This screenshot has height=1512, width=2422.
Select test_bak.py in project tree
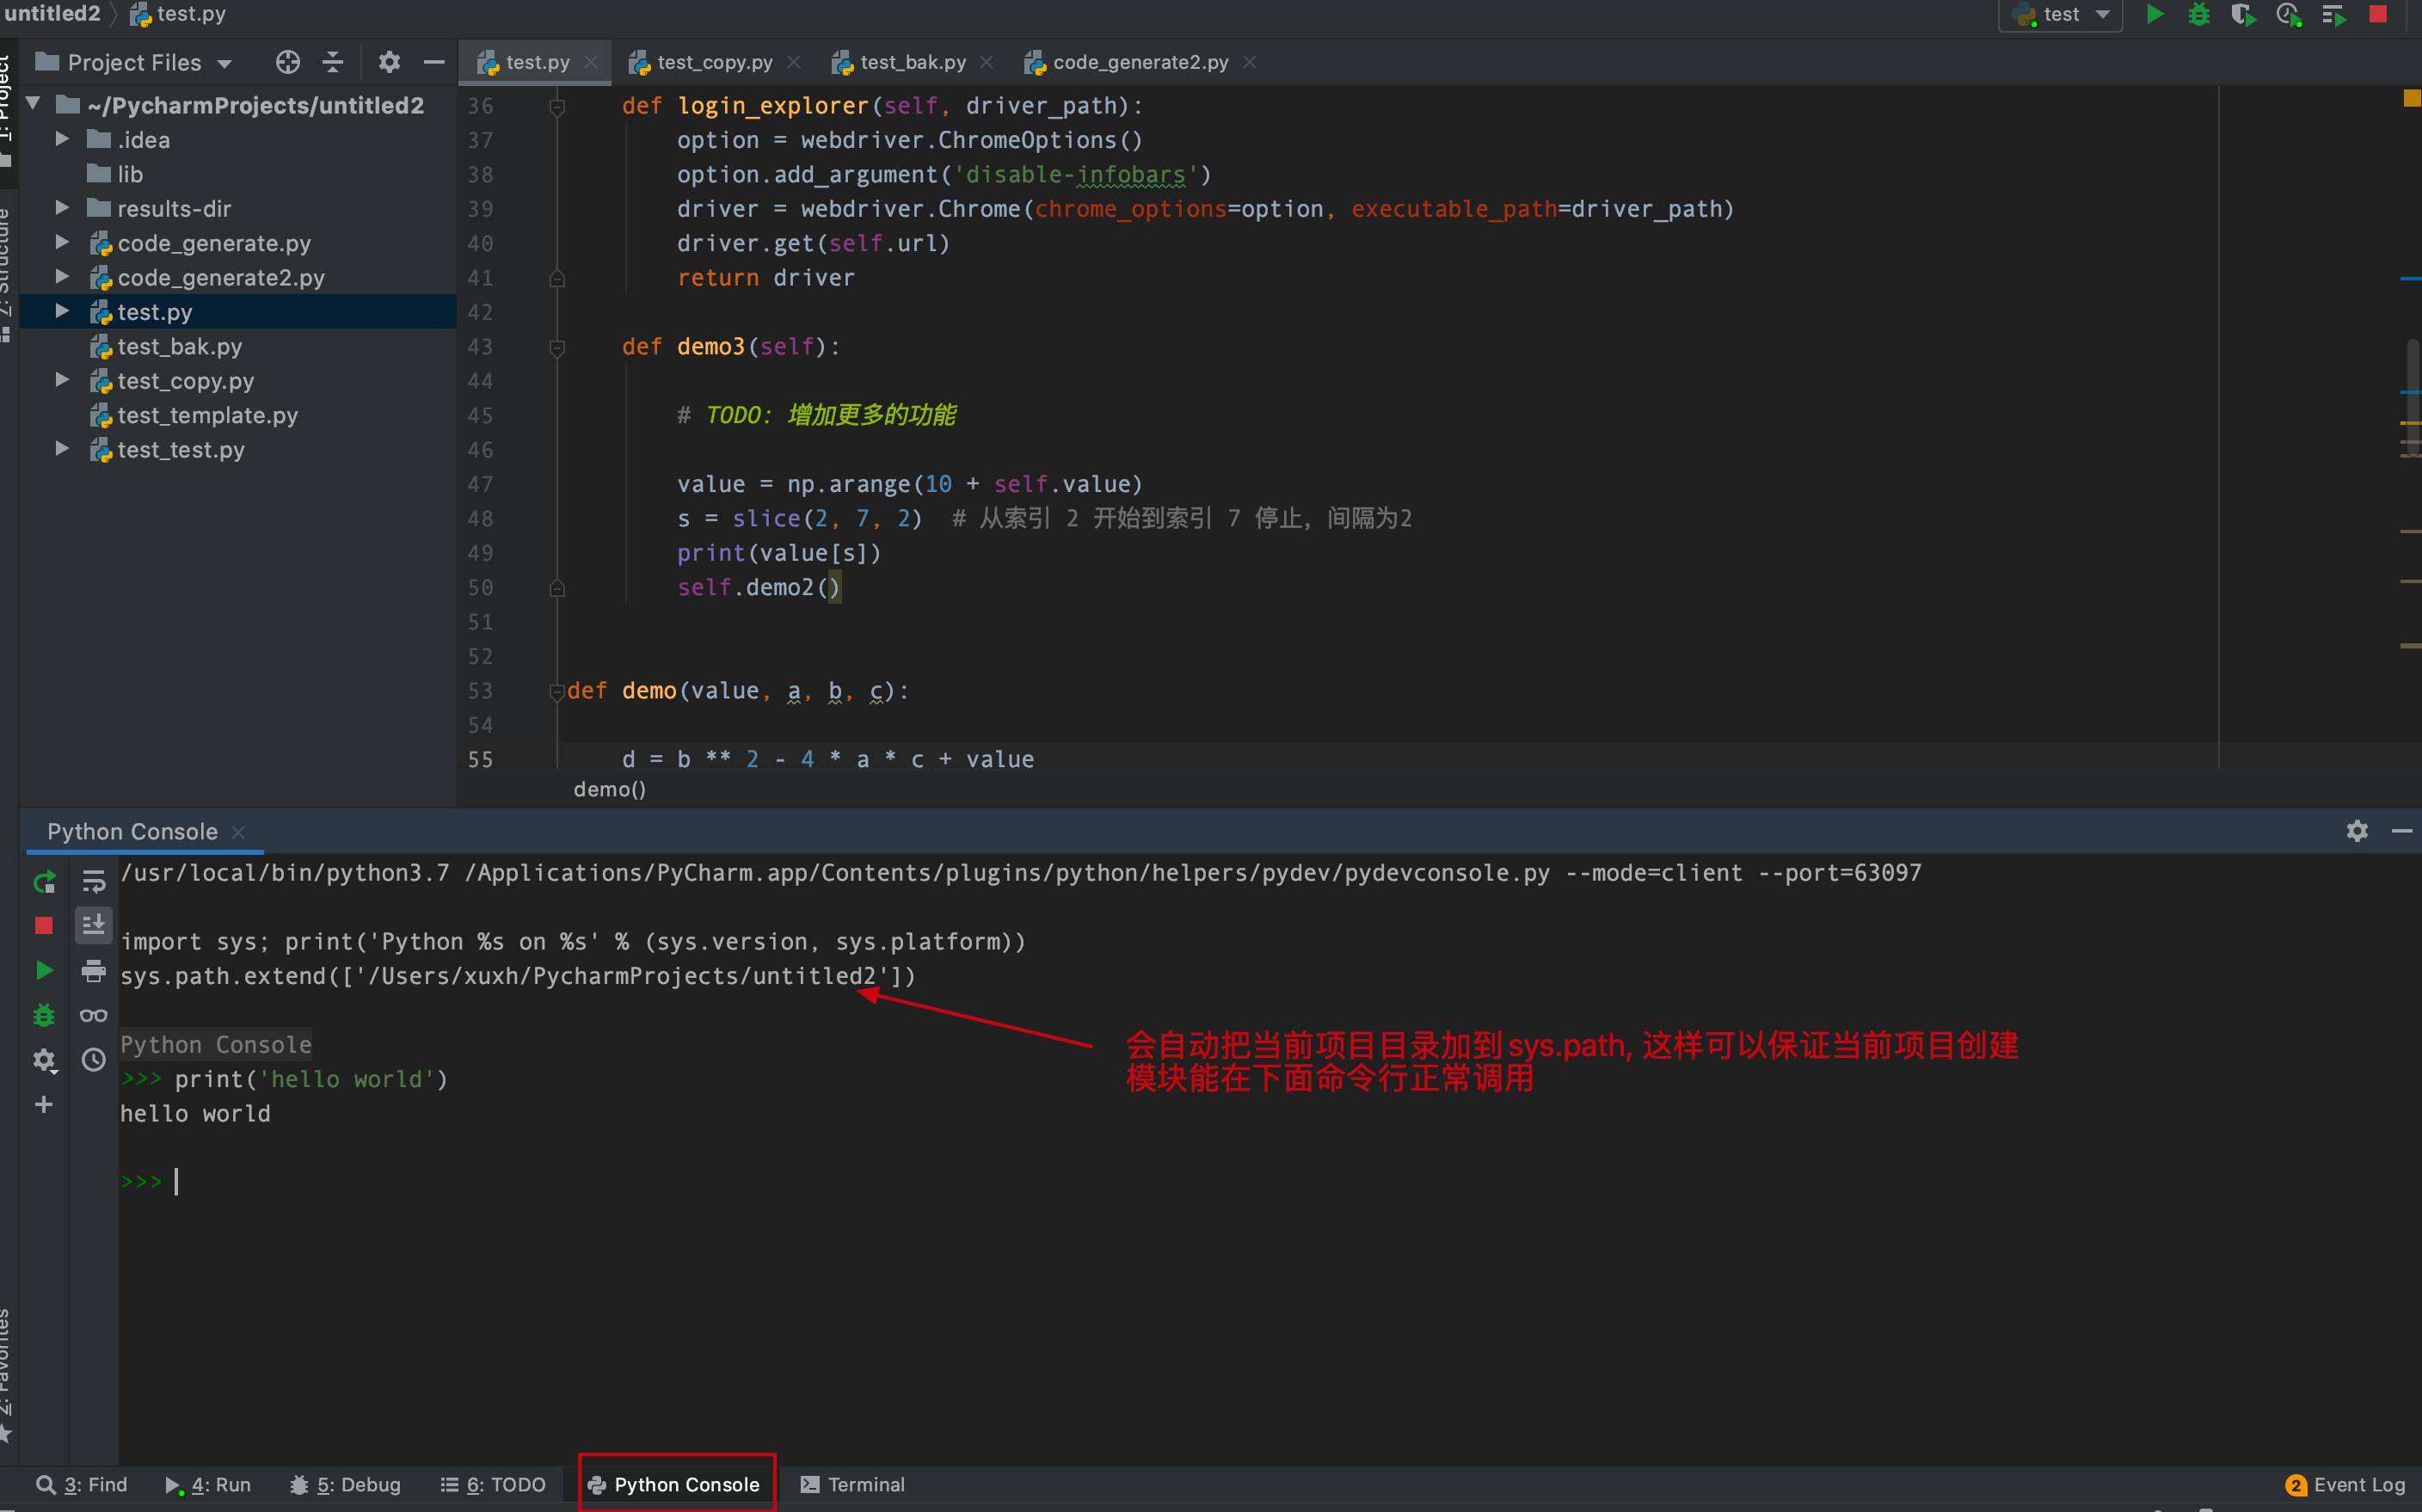[x=180, y=346]
